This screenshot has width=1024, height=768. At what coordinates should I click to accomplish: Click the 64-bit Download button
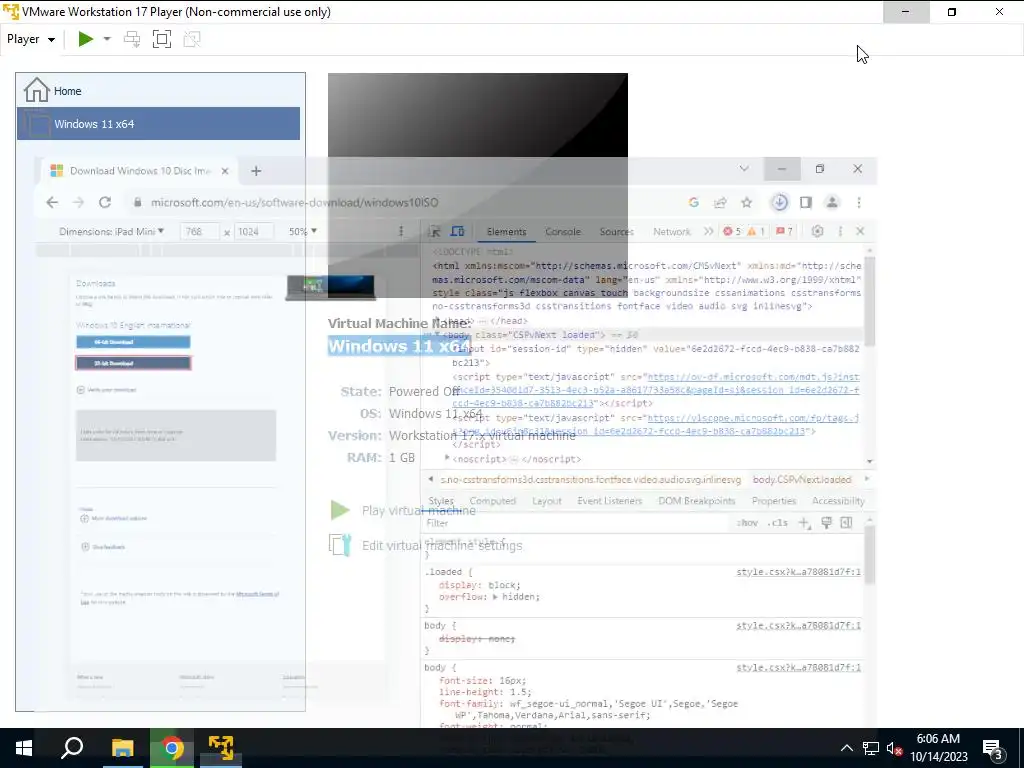pos(133,342)
